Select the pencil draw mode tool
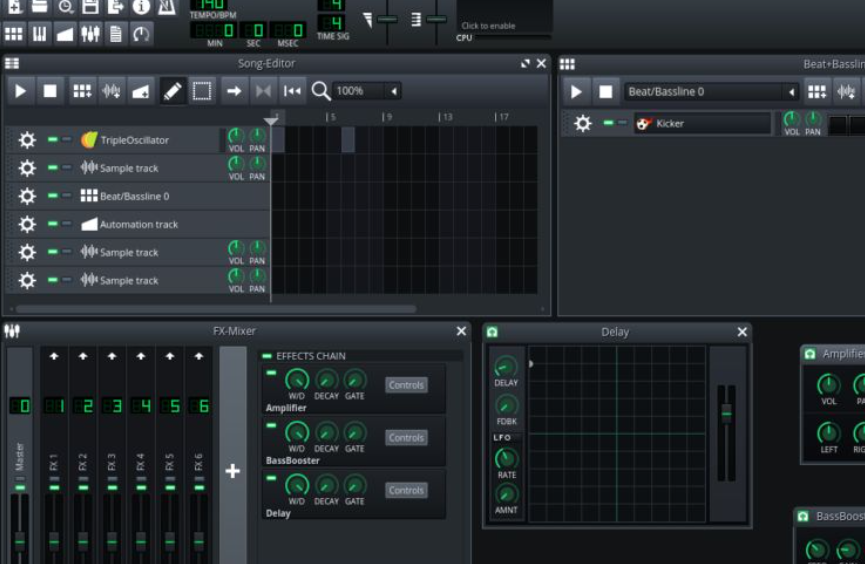This screenshot has height=564, width=865. [172, 91]
